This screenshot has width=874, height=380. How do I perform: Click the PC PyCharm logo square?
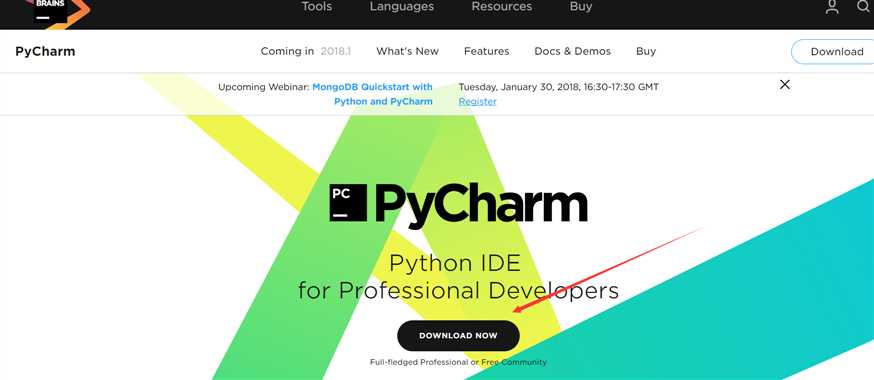click(348, 203)
